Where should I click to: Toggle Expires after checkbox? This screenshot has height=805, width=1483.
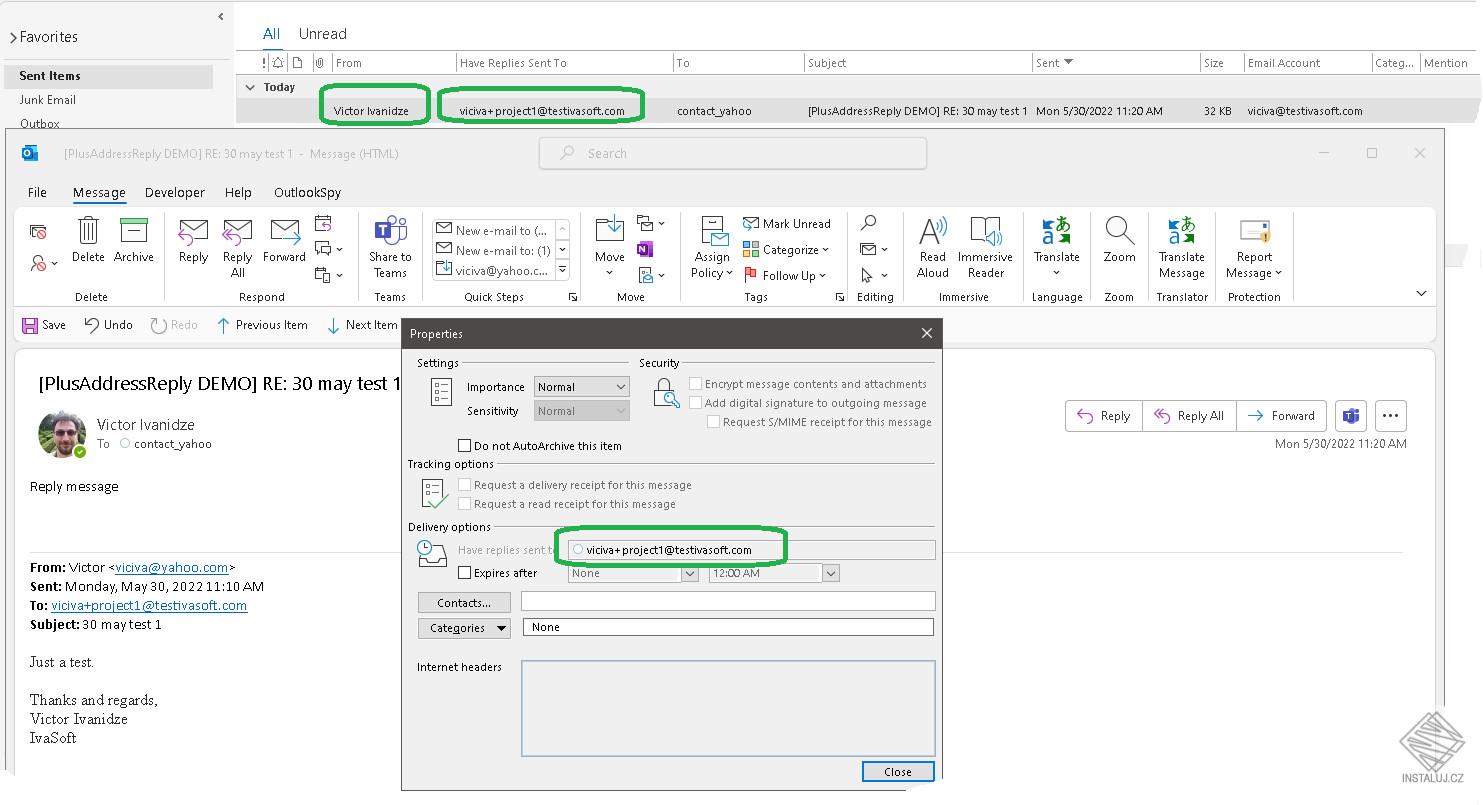464,573
